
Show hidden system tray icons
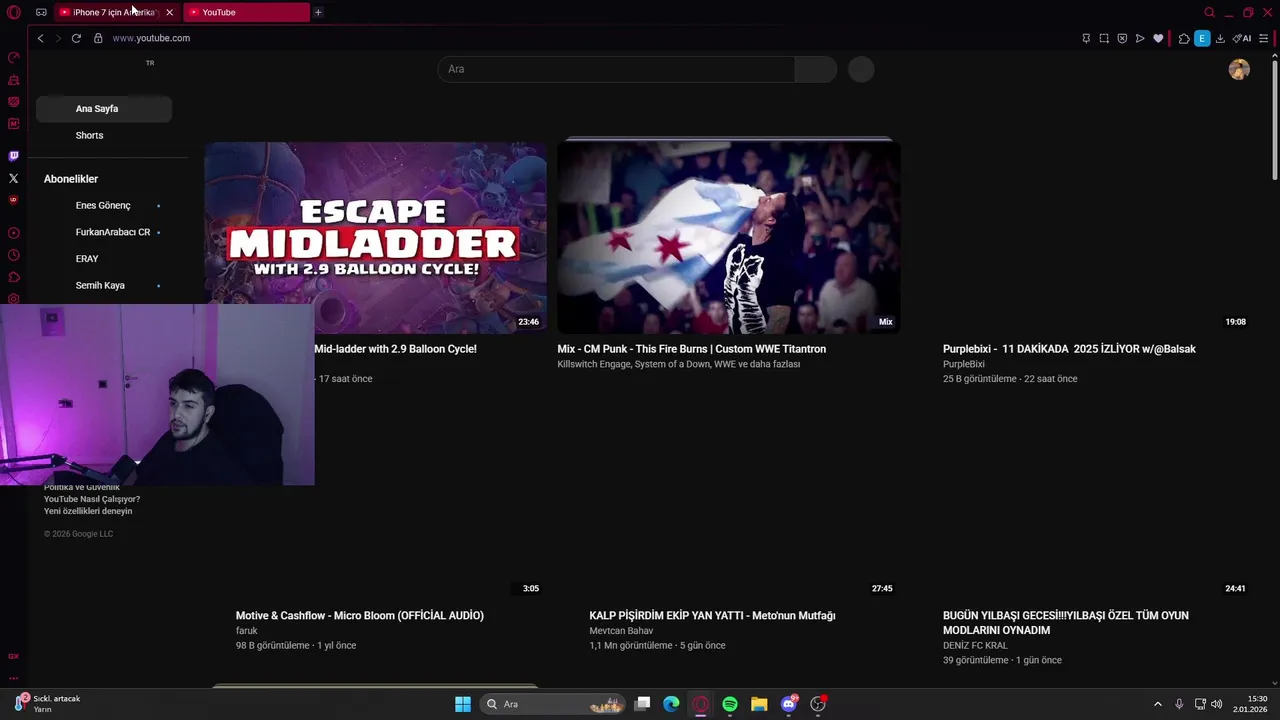click(1158, 704)
